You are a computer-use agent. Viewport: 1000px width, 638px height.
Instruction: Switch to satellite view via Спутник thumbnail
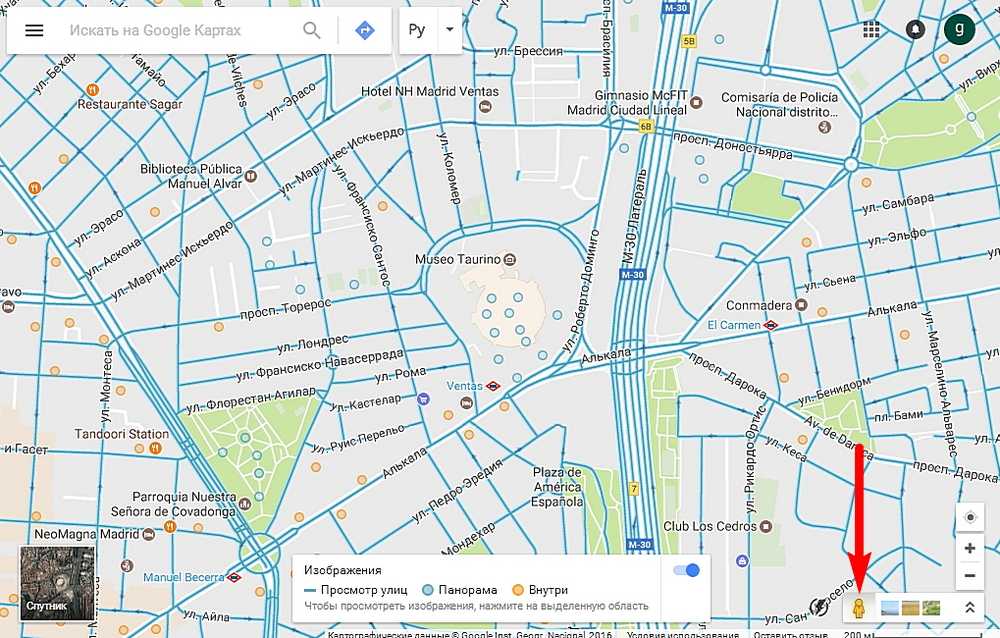tap(57, 583)
